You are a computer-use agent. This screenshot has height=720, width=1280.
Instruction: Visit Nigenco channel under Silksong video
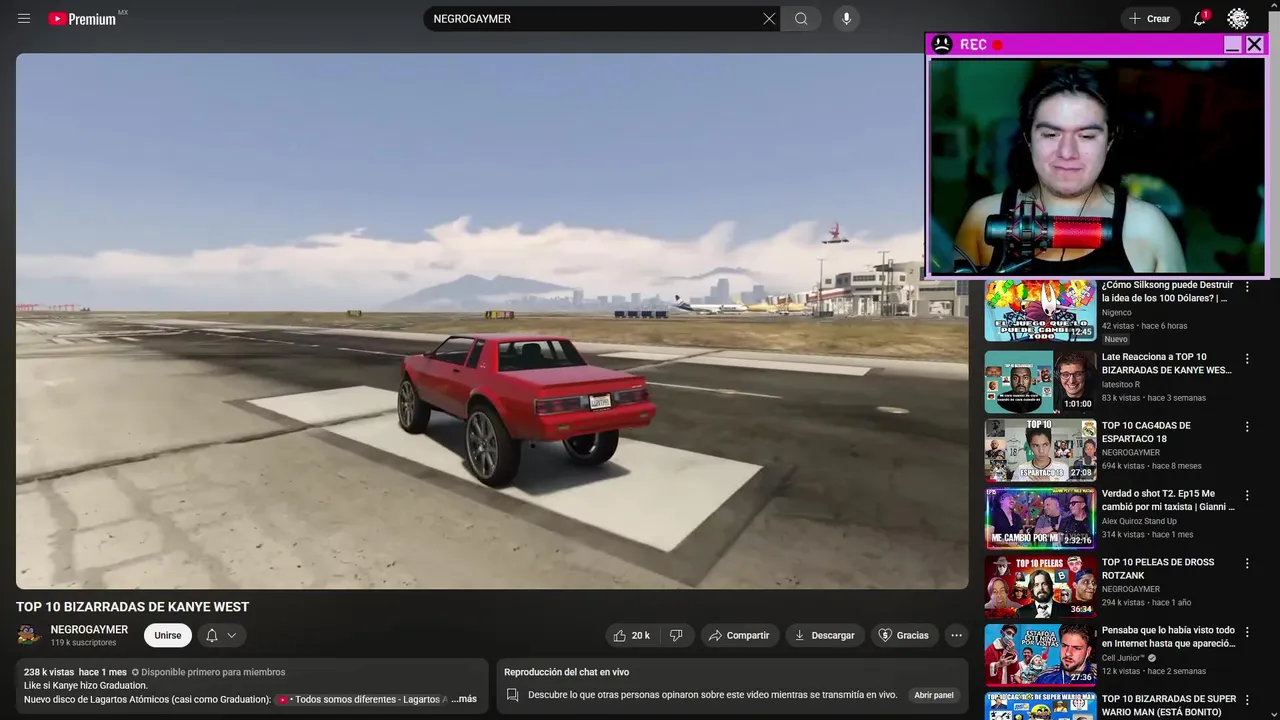coord(1117,312)
